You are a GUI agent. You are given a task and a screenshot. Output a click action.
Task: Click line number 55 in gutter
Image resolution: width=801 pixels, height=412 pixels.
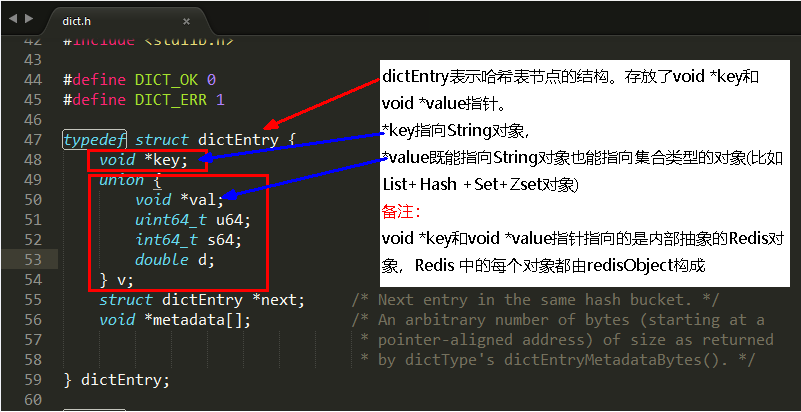coord(33,300)
